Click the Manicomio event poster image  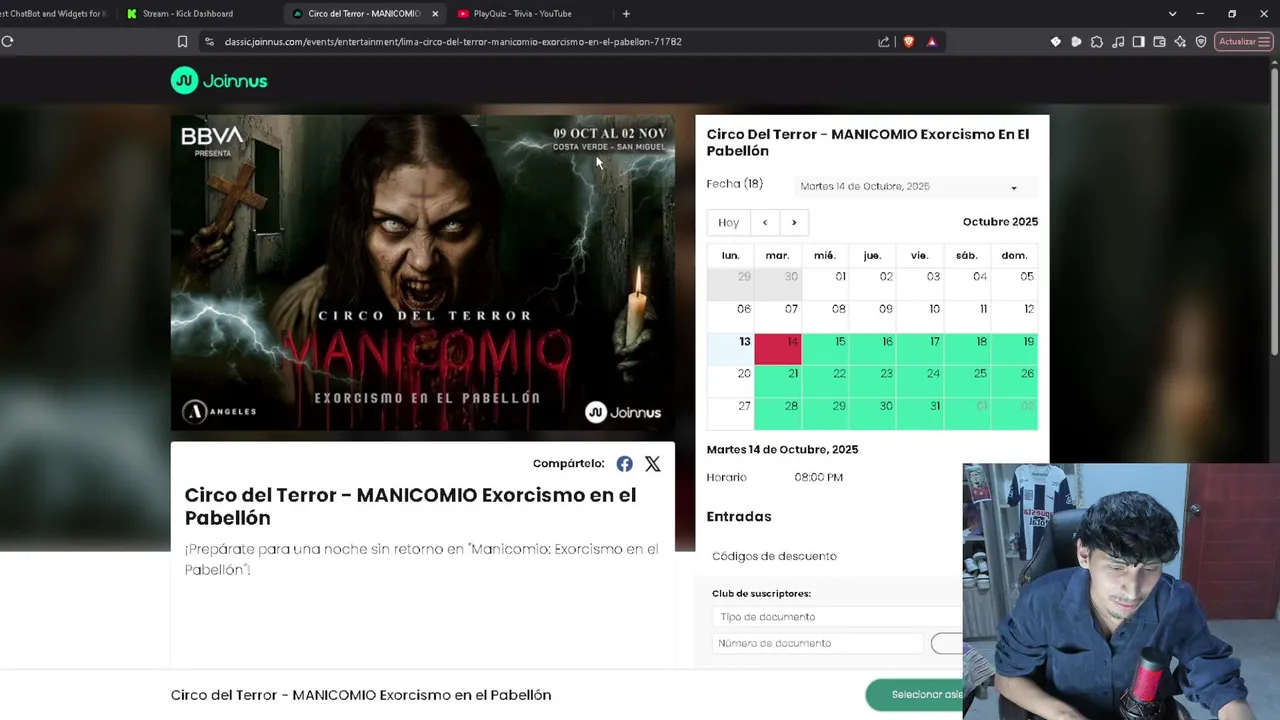[x=423, y=273]
